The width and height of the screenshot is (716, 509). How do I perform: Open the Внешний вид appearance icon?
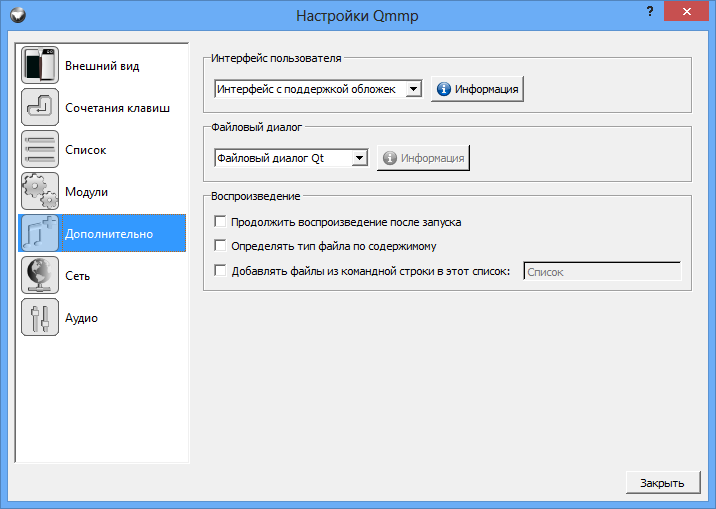(x=40, y=65)
